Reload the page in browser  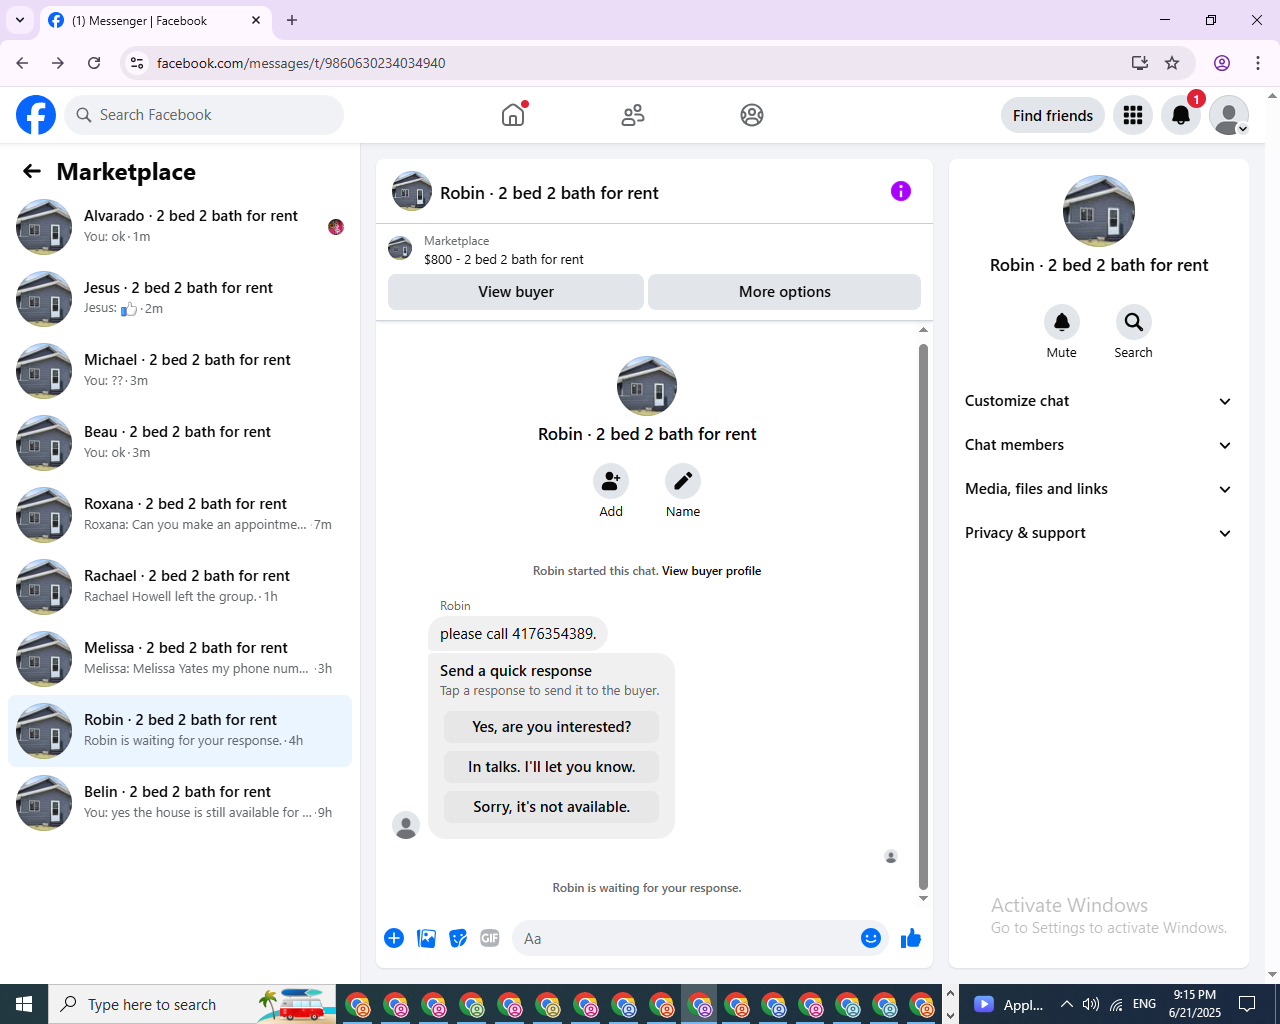click(94, 63)
